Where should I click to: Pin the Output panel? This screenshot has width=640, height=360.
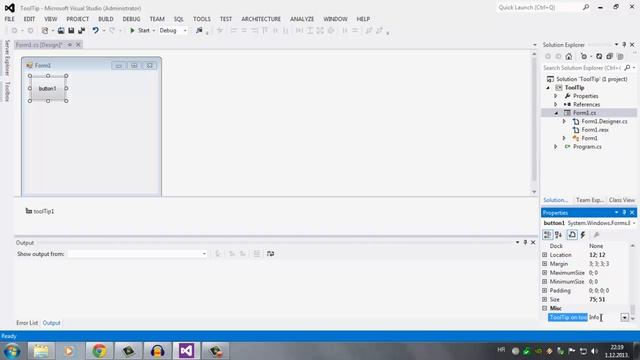[x=525, y=242]
